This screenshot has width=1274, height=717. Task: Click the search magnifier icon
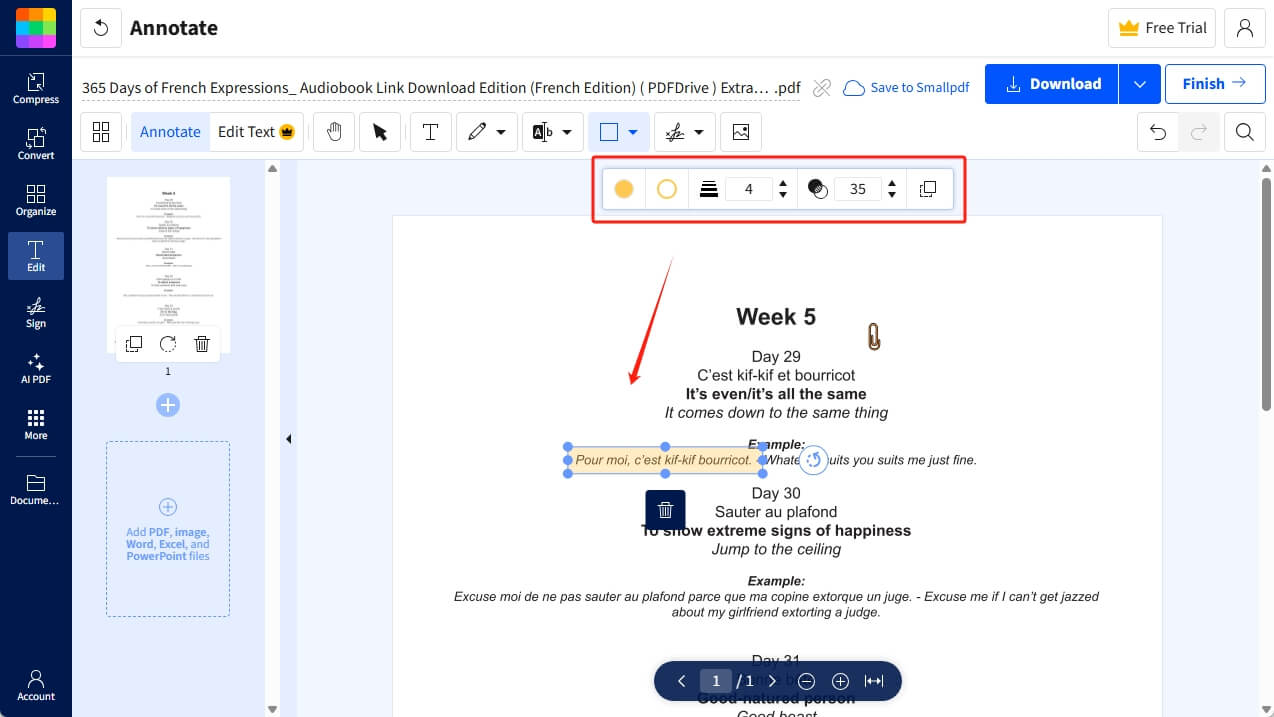(x=1245, y=131)
